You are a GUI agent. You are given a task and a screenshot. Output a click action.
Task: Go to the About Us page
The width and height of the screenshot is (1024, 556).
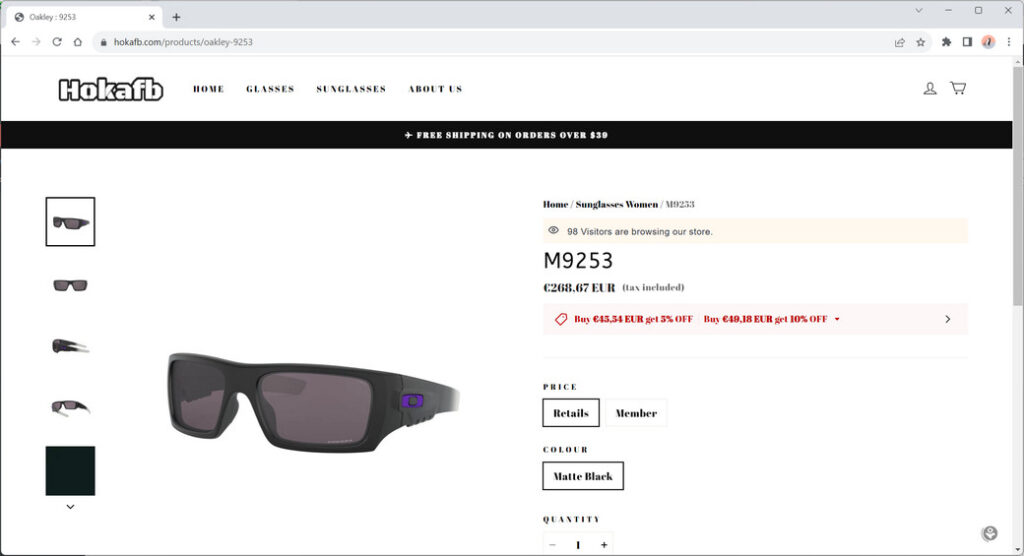435,89
